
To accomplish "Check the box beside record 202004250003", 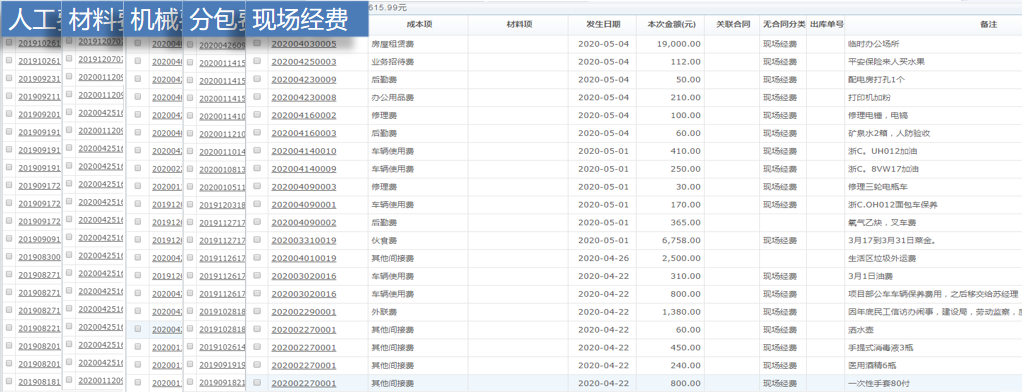I will coord(257,61).
